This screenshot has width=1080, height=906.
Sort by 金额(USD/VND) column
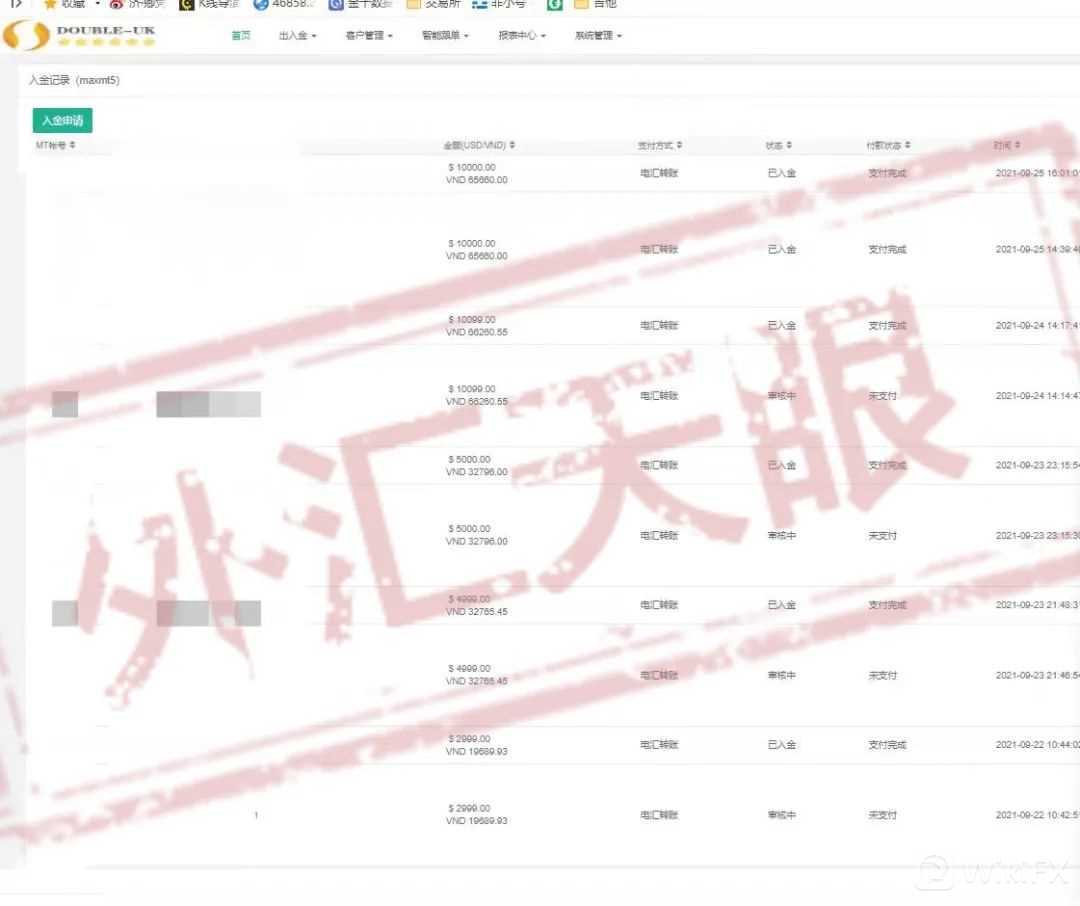pyautogui.click(x=479, y=145)
